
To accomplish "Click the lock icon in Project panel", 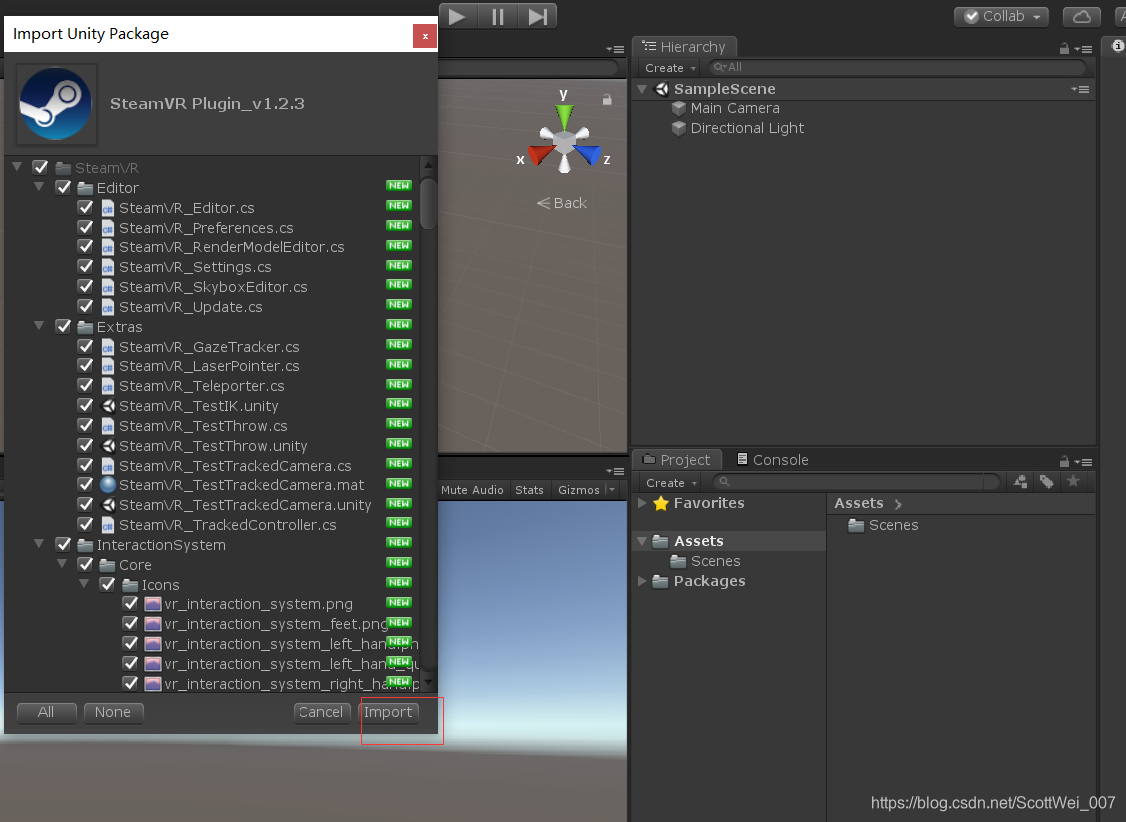I will pos(1064,462).
